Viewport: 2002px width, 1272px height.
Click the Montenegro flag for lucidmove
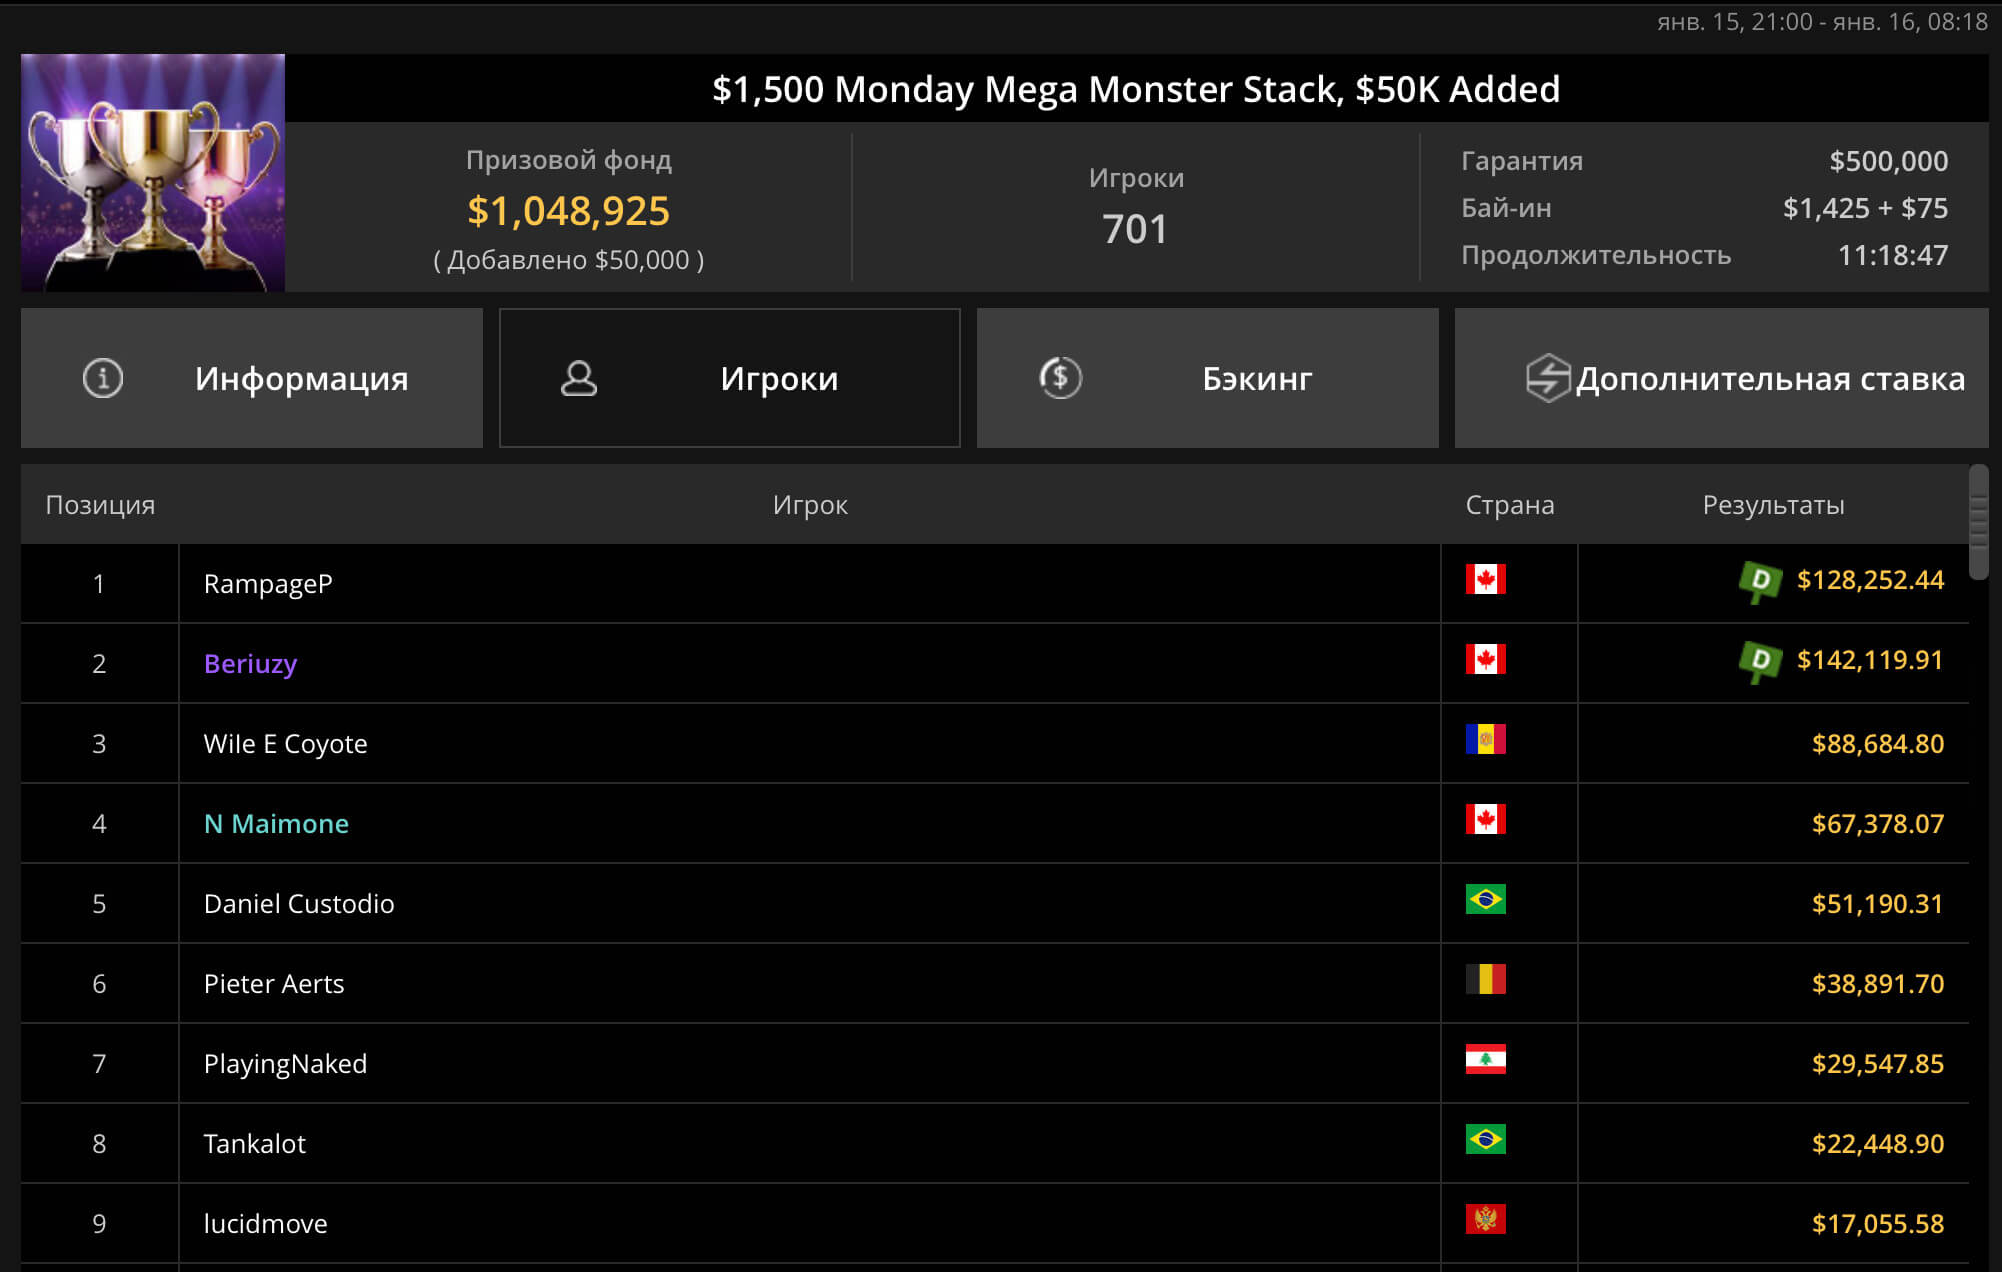(1485, 1220)
